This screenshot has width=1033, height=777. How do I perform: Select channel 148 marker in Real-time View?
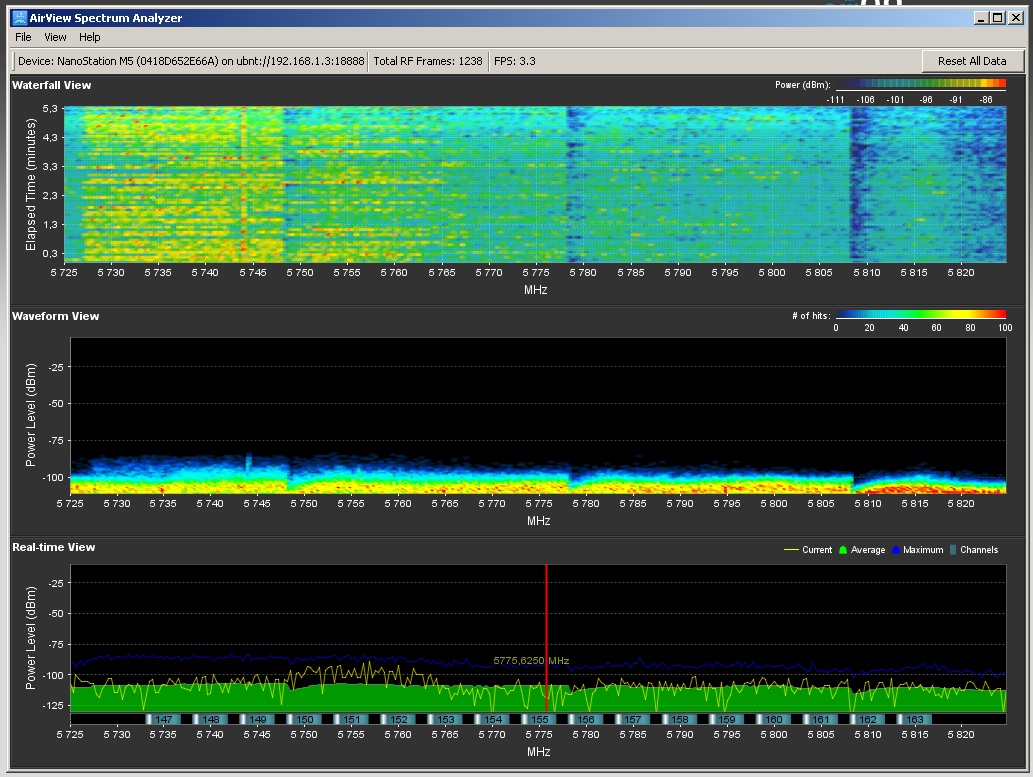click(x=210, y=720)
